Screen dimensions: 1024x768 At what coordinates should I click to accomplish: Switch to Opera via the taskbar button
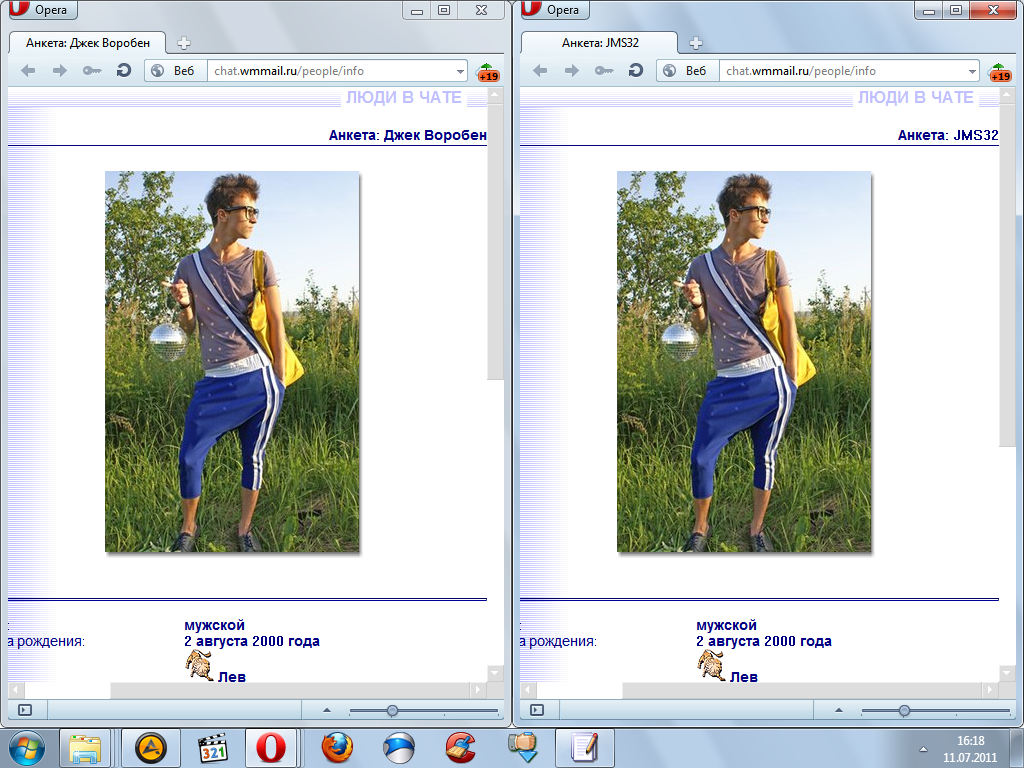point(270,748)
